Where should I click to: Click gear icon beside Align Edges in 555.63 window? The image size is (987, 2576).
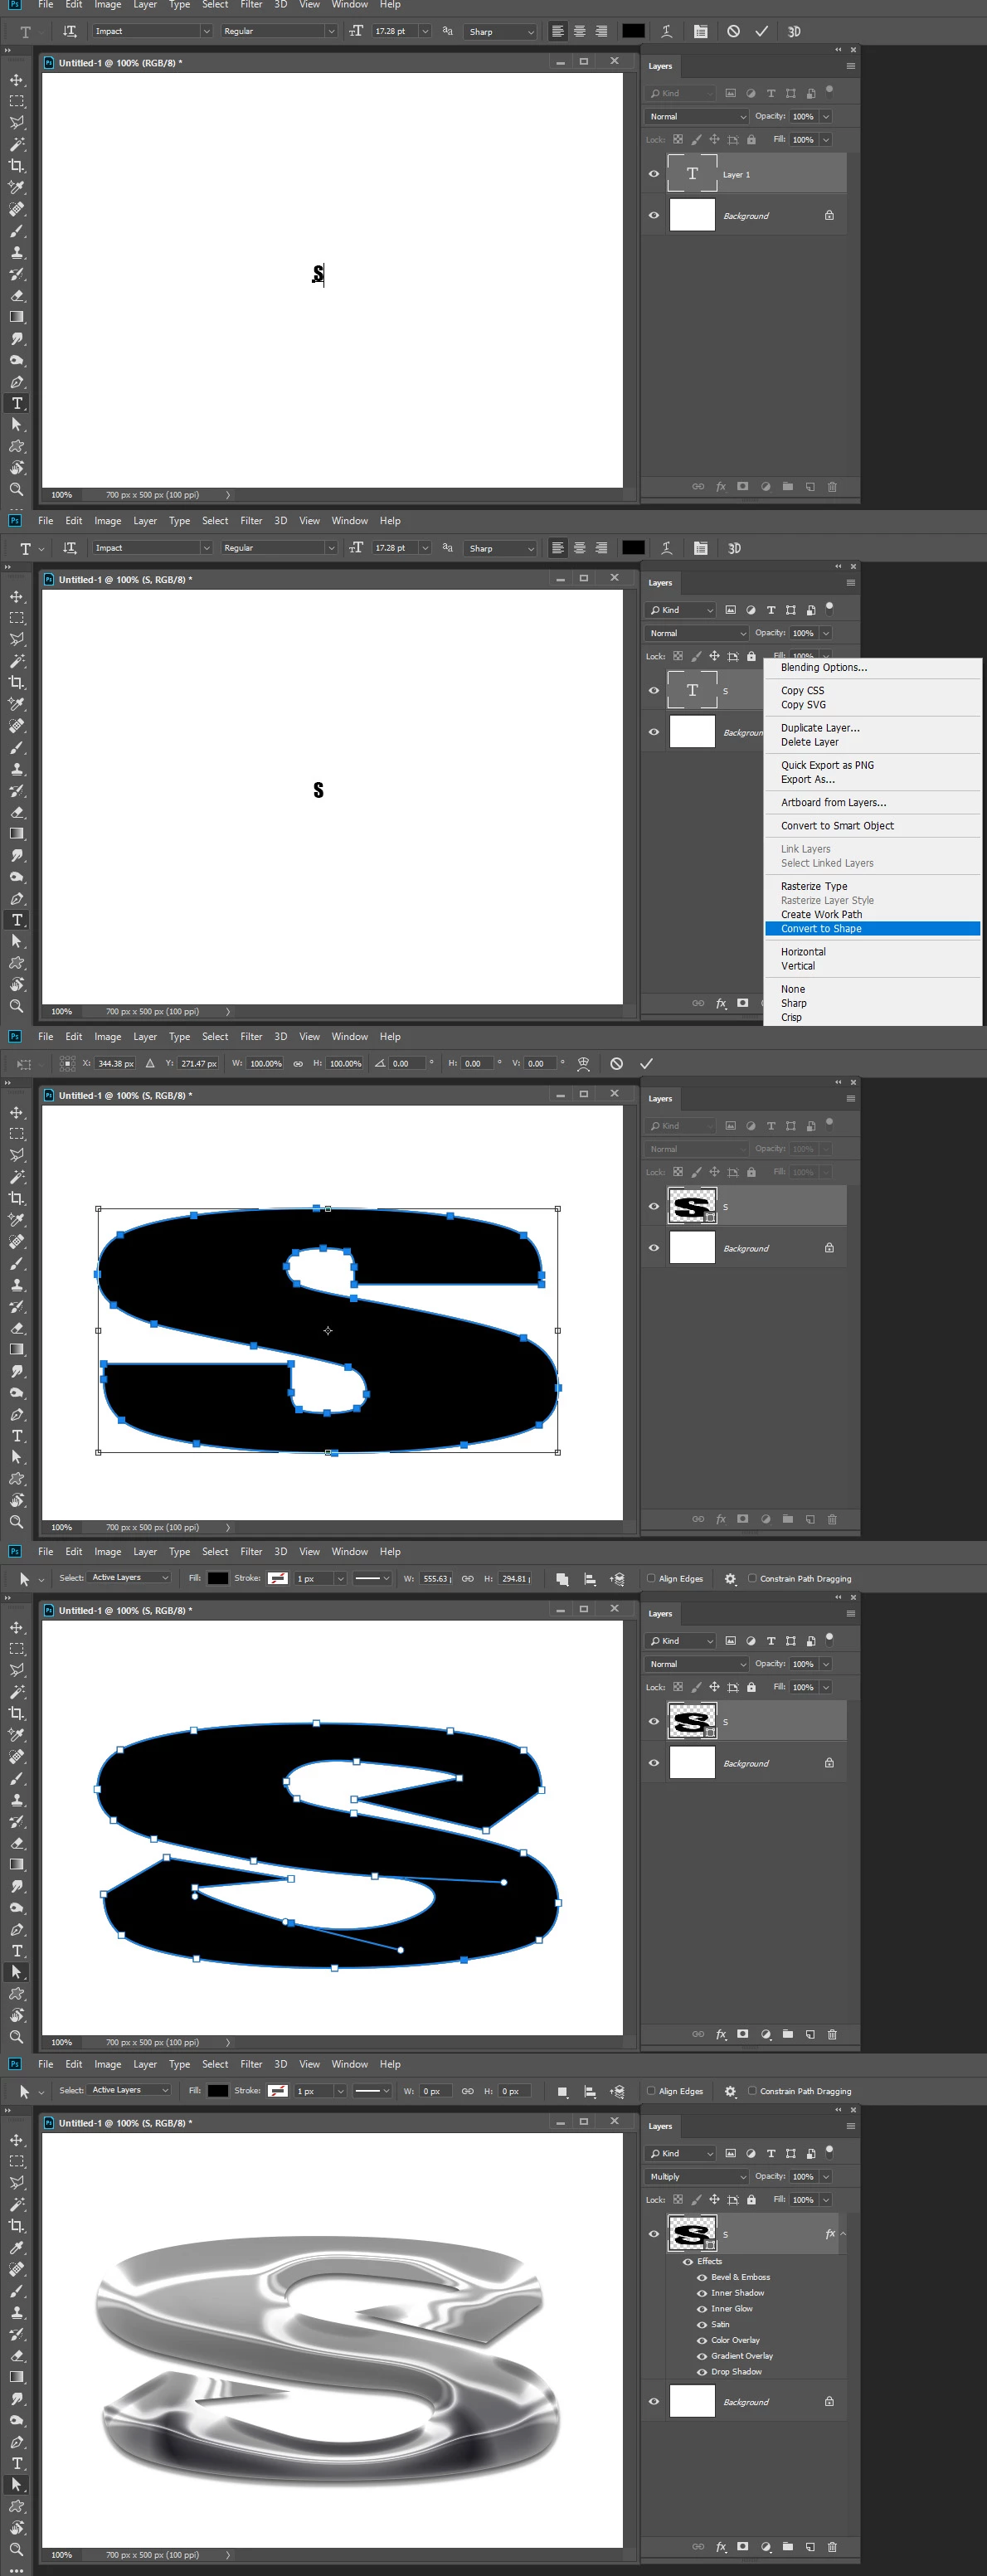click(x=730, y=1579)
